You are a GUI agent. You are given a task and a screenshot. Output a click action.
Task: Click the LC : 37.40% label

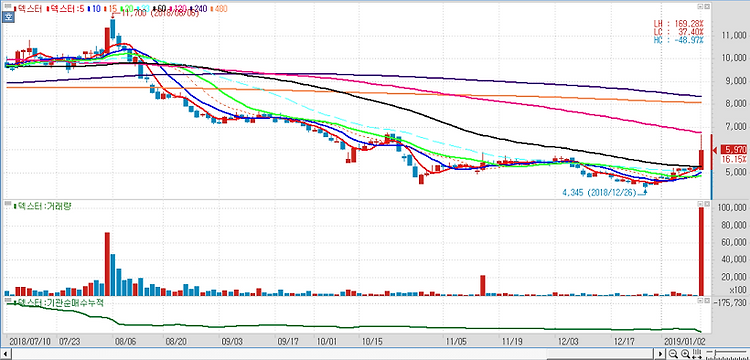pos(679,32)
